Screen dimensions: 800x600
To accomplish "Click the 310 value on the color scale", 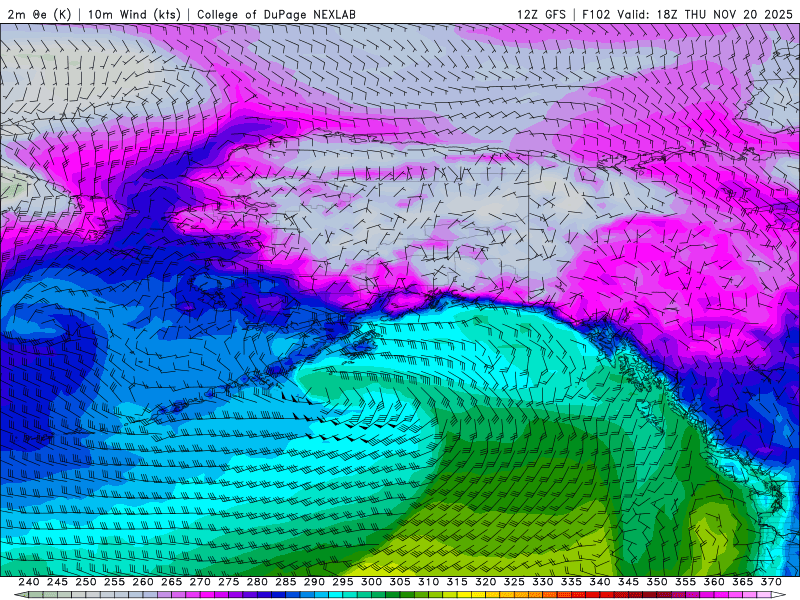I will coord(429,582).
